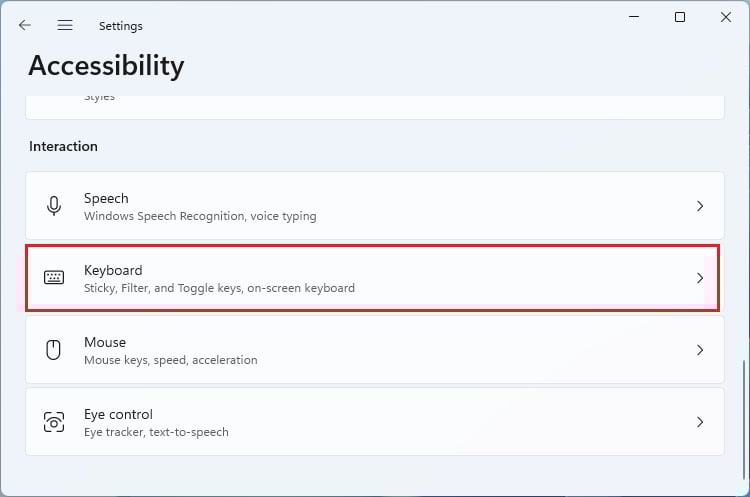Screen dimensions: 750x497
Task: Click the mouse icon in Interaction list
Action: pyautogui.click(x=54, y=350)
